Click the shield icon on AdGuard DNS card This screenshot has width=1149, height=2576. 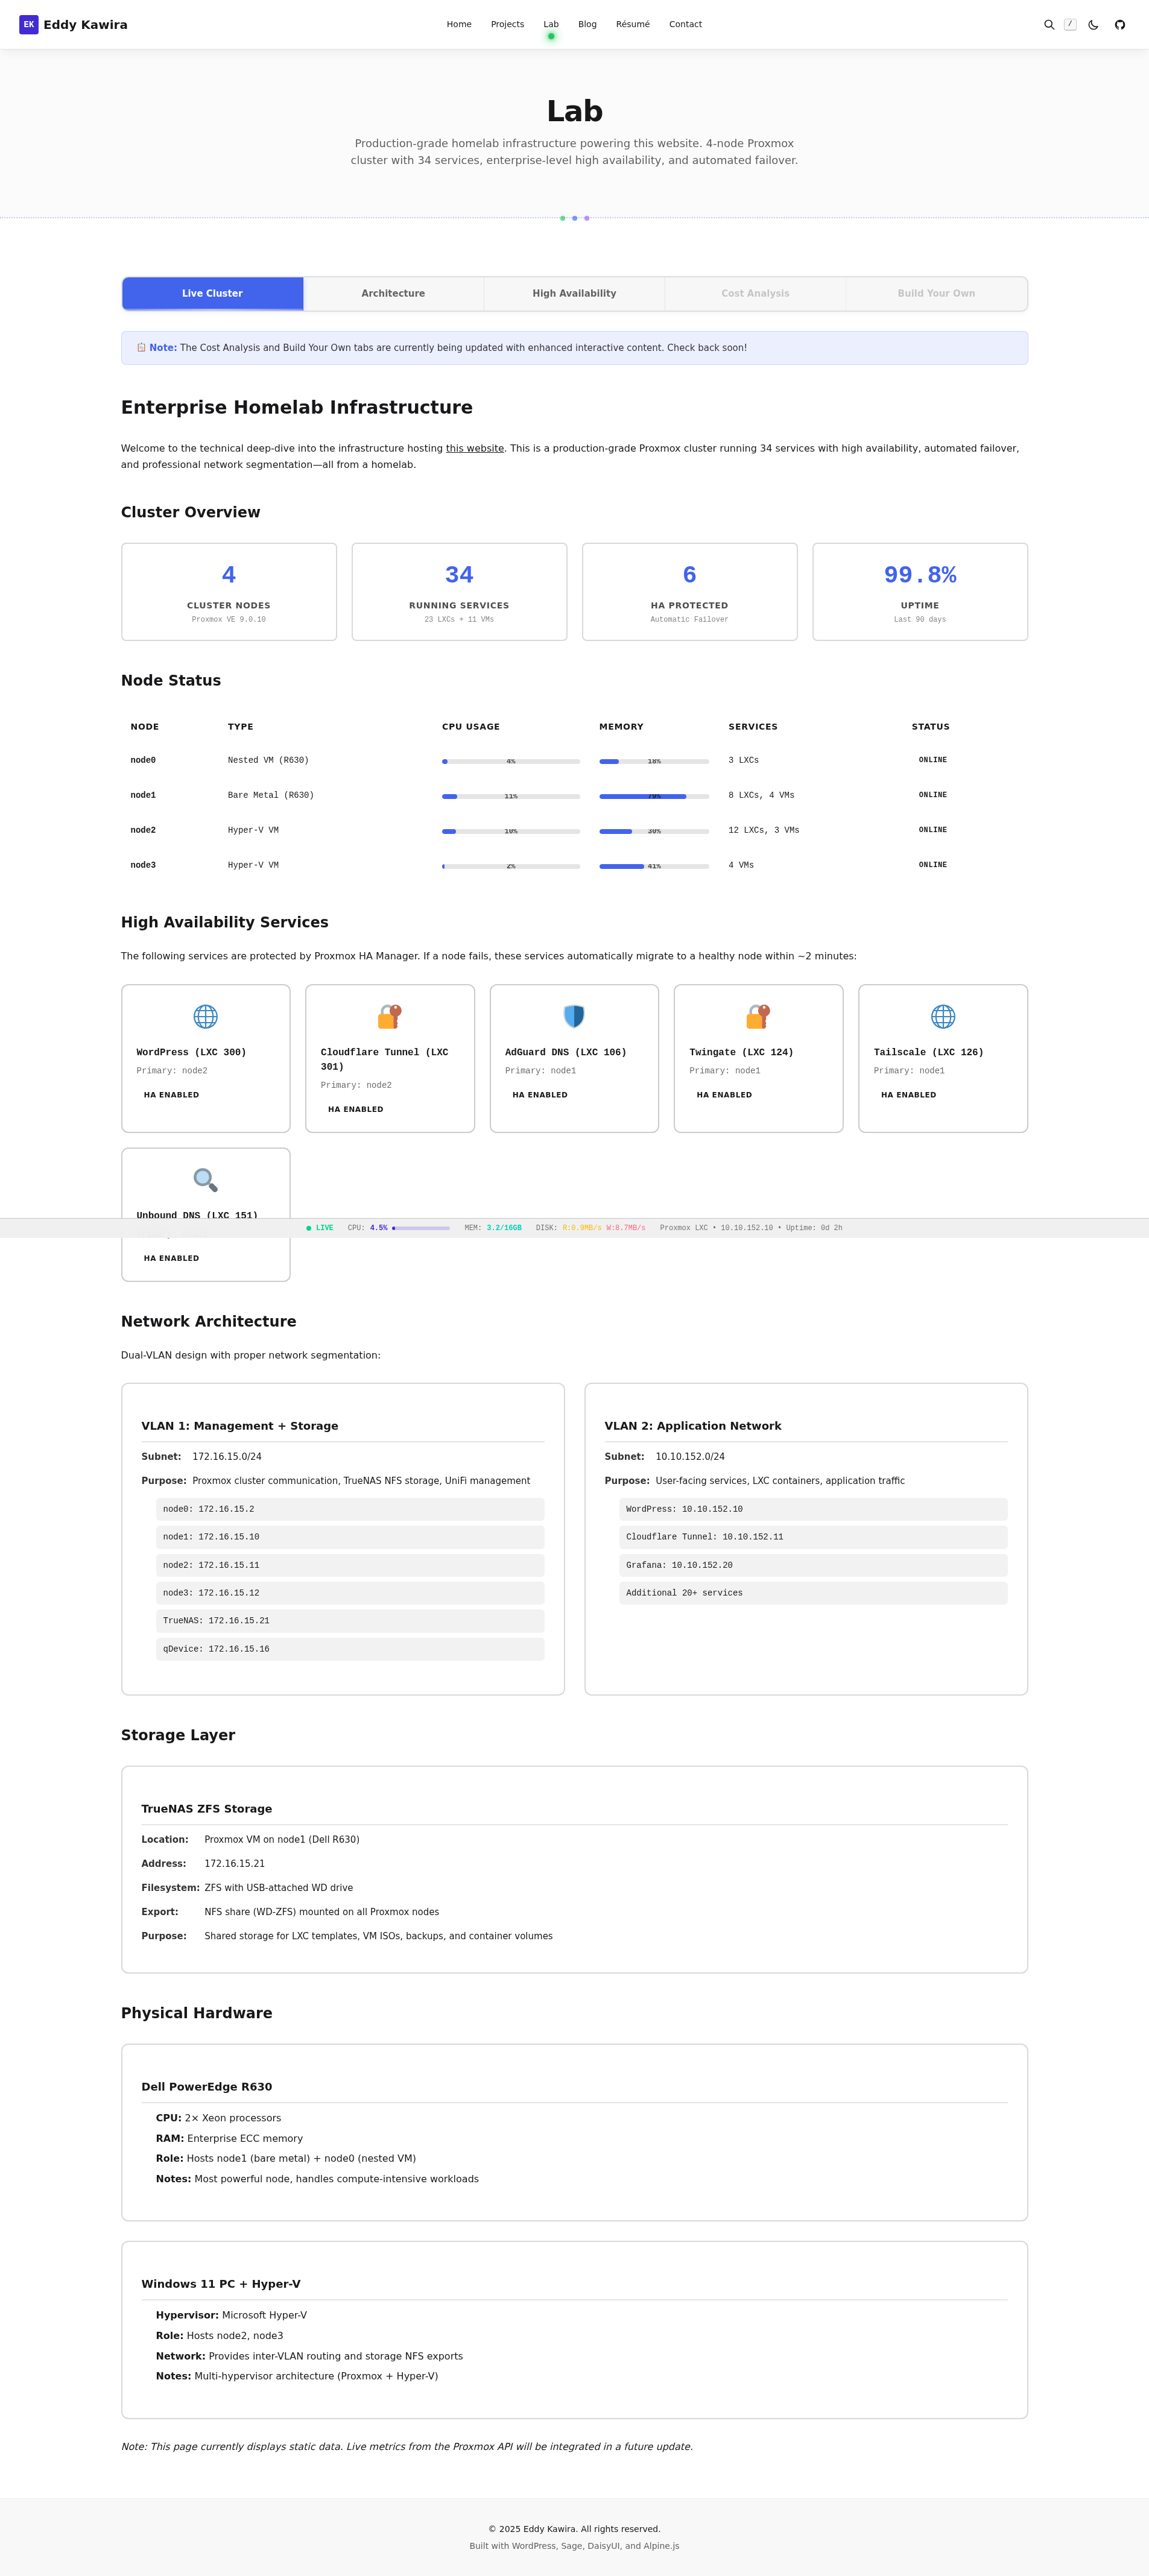point(574,1016)
